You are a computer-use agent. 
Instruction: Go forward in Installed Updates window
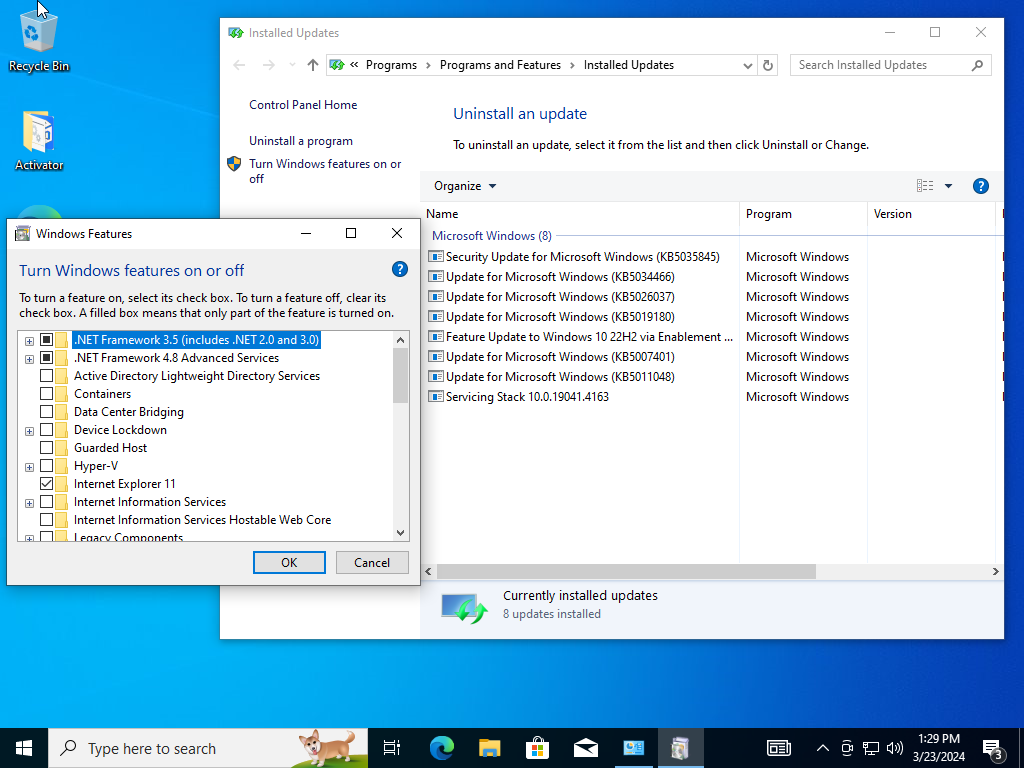click(x=268, y=65)
